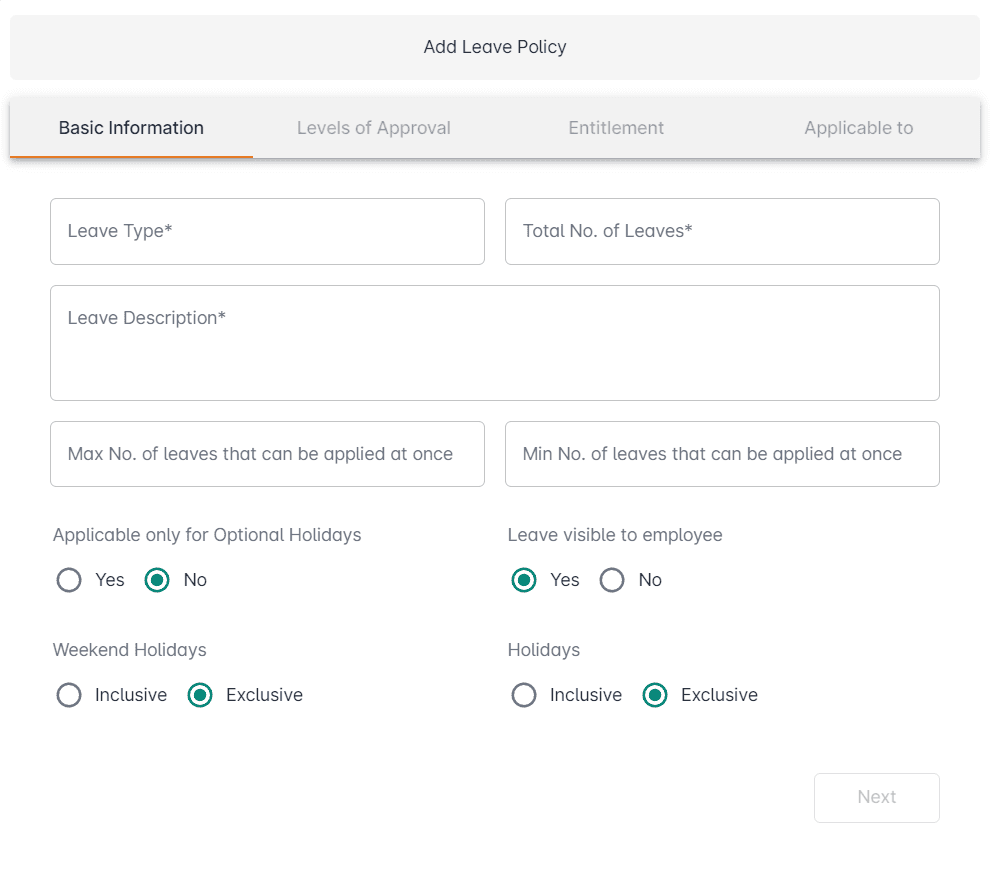Focus the Total No. of Leaves field
Image resolution: width=995 pixels, height=876 pixels.
(x=722, y=231)
